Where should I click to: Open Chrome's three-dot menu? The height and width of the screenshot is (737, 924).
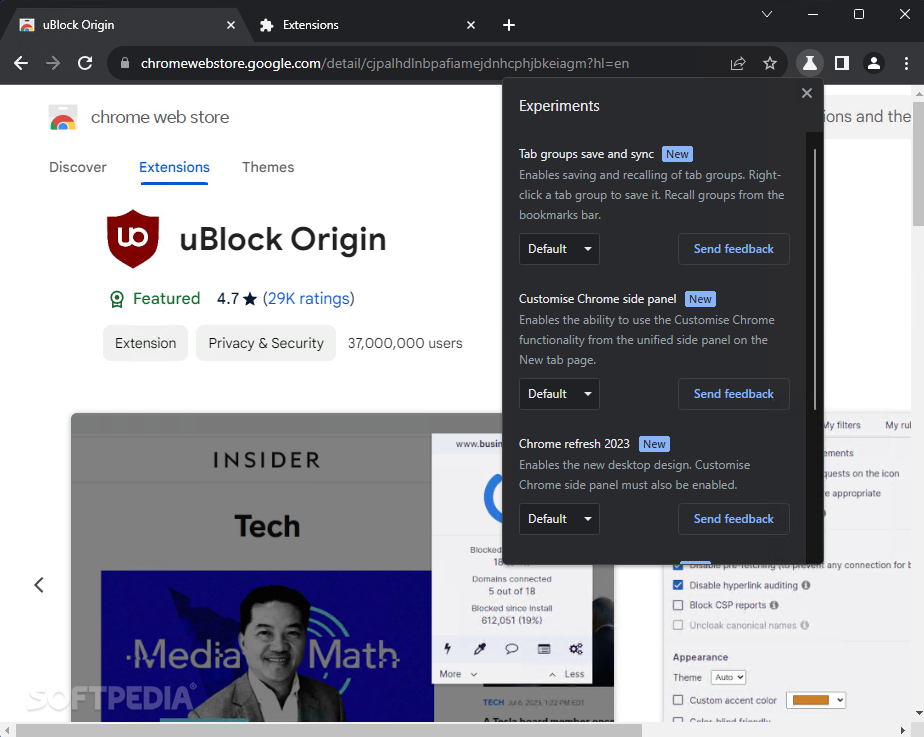(906, 63)
